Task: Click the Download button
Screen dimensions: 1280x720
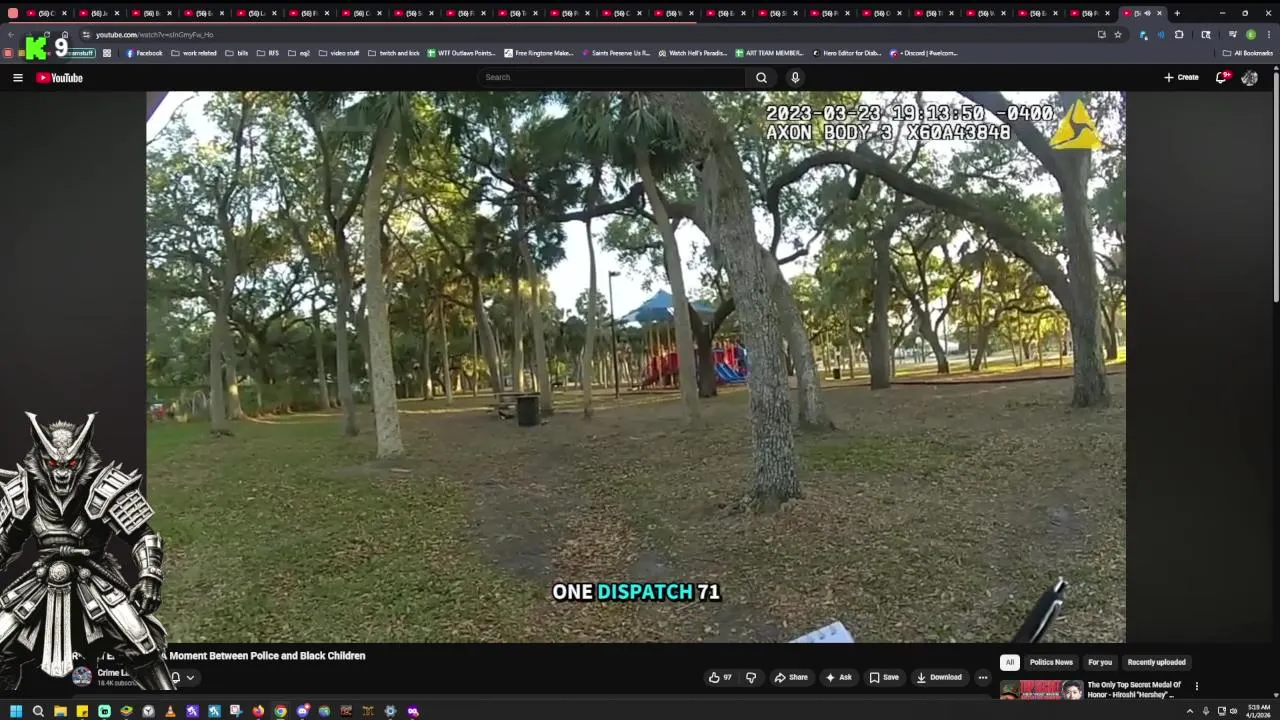Action: point(939,677)
